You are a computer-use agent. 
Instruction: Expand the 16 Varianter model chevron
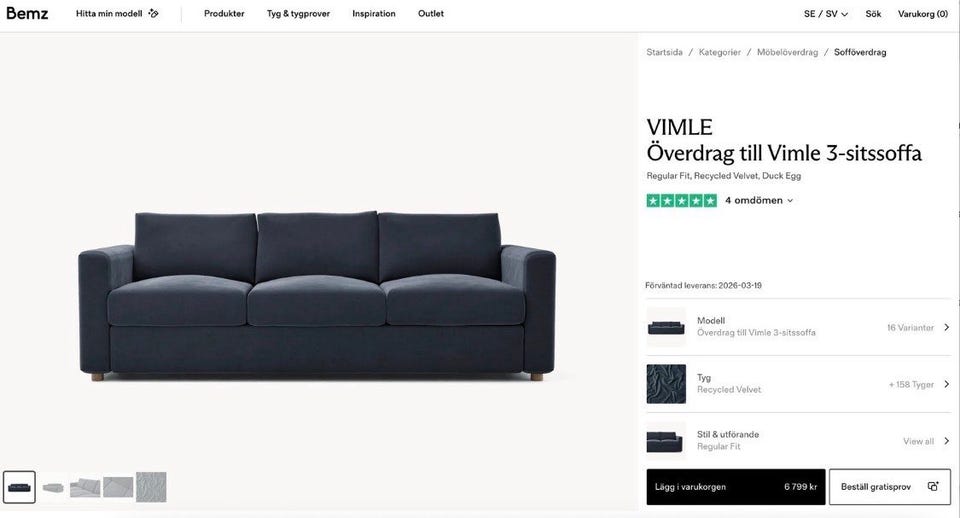(x=947, y=328)
